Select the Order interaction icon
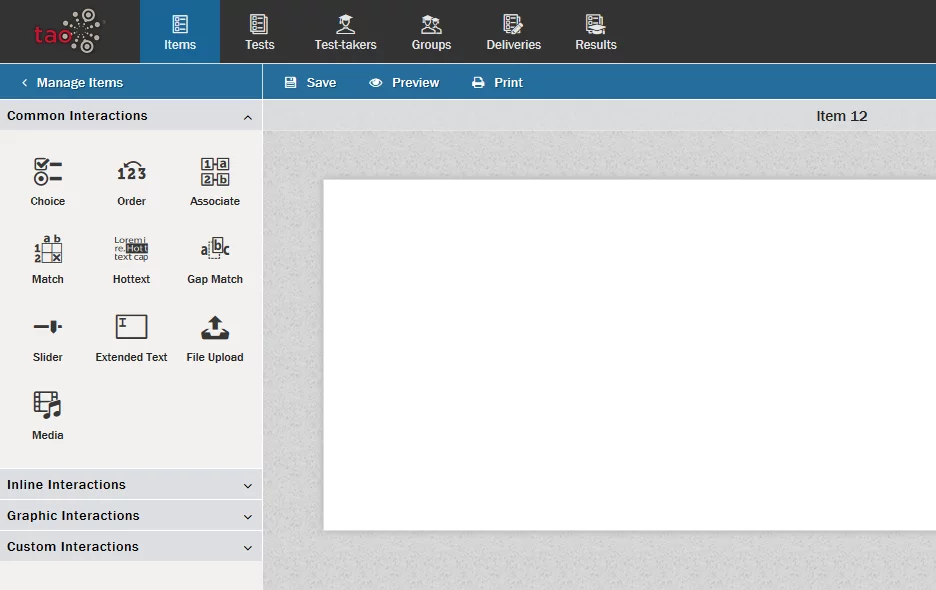This screenshot has height=590, width=936. coord(131,172)
